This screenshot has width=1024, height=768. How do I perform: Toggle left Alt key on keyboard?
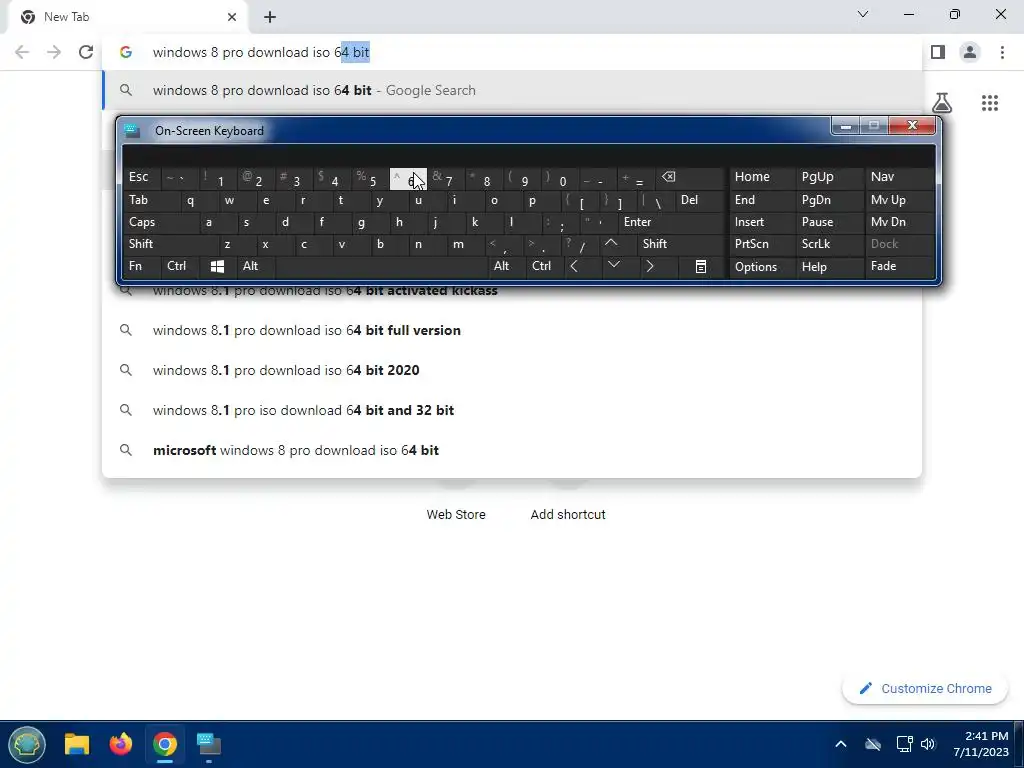[x=256, y=266]
